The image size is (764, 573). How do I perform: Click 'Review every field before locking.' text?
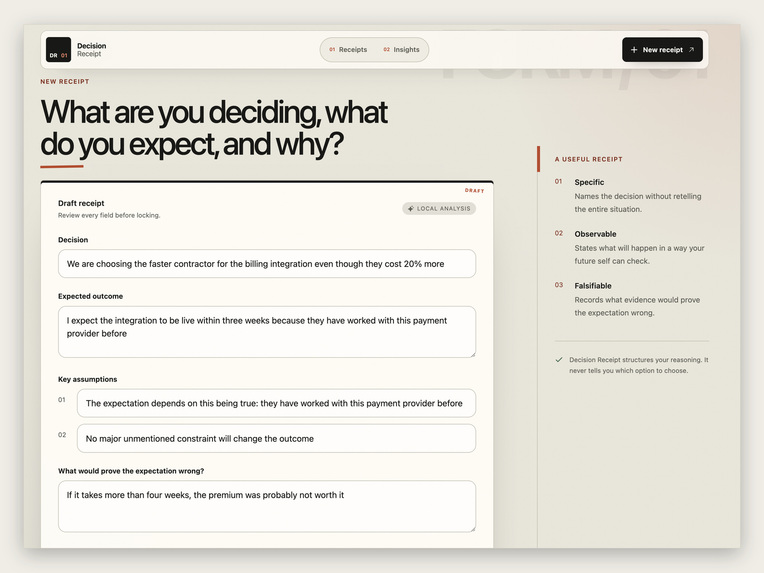click(109, 215)
